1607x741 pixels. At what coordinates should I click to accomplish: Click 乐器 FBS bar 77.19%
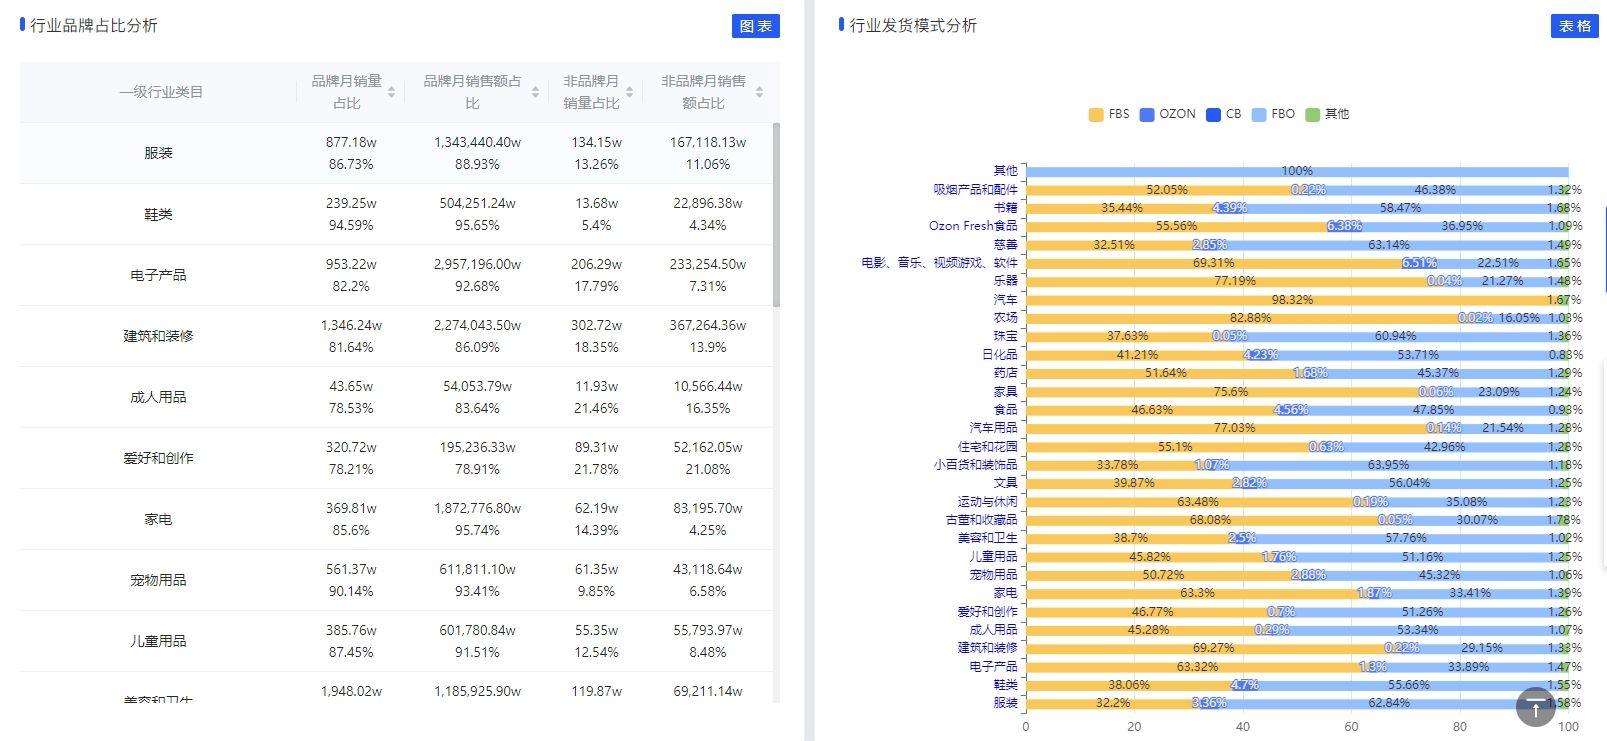(x=1235, y=281)
